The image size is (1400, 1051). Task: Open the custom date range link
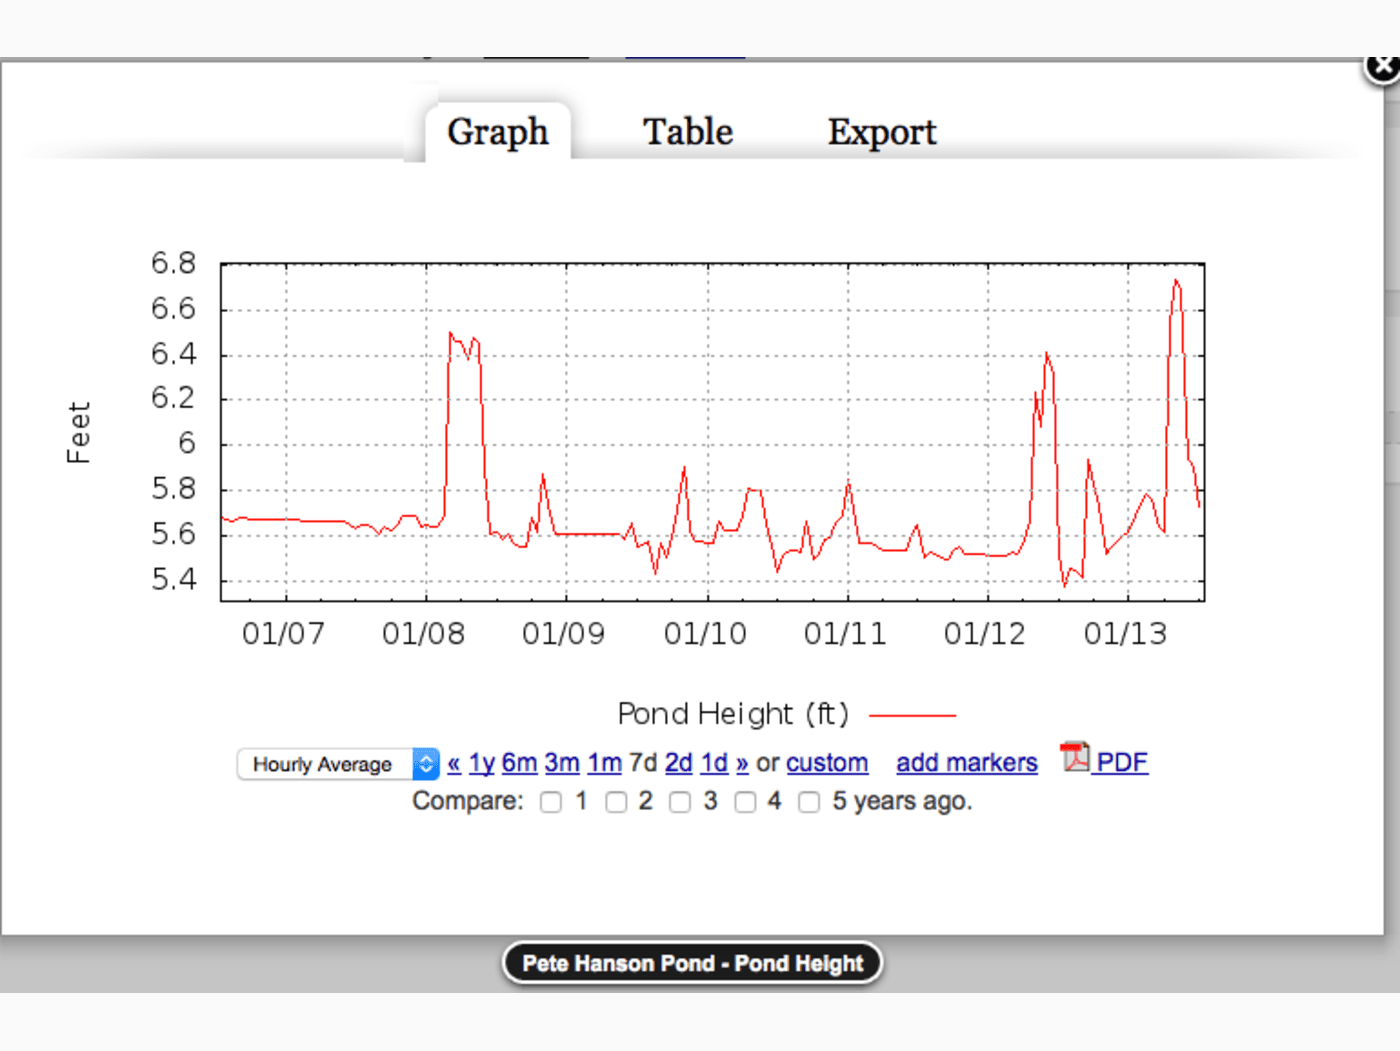click(x=827, y=763)
